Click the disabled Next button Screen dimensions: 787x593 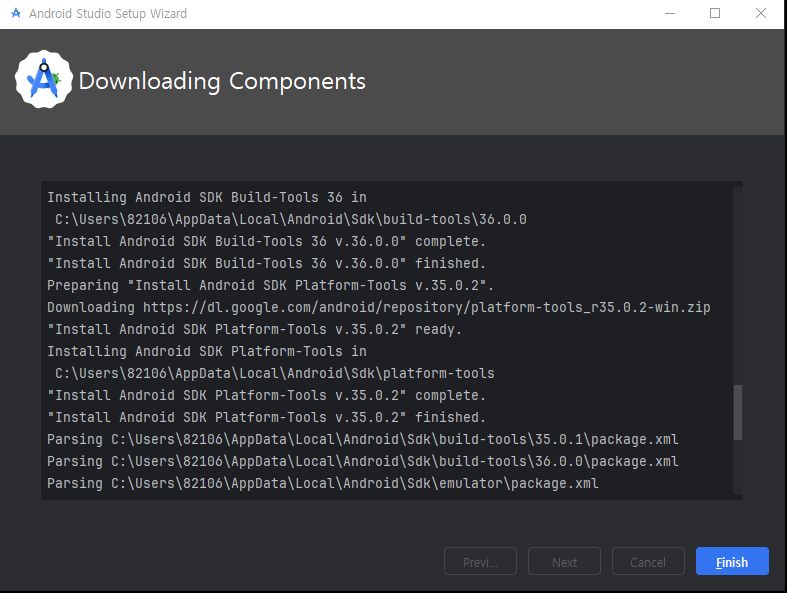tap(564, 561)
